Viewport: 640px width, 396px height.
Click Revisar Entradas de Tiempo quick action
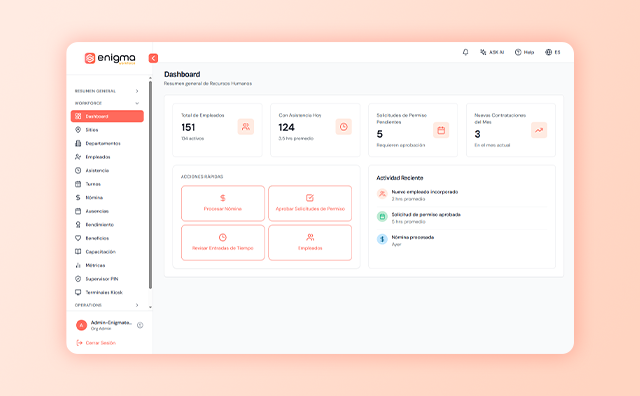(223, 242)
